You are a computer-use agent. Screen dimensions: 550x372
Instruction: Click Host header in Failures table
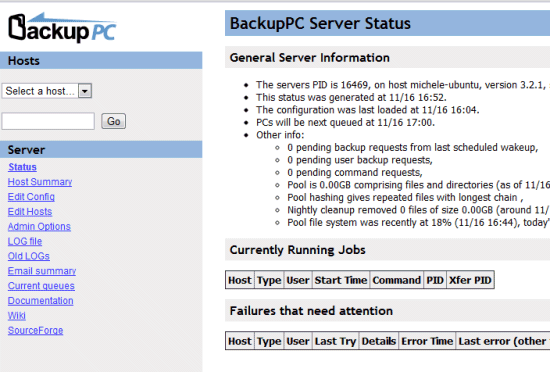[x=240, y=341]
